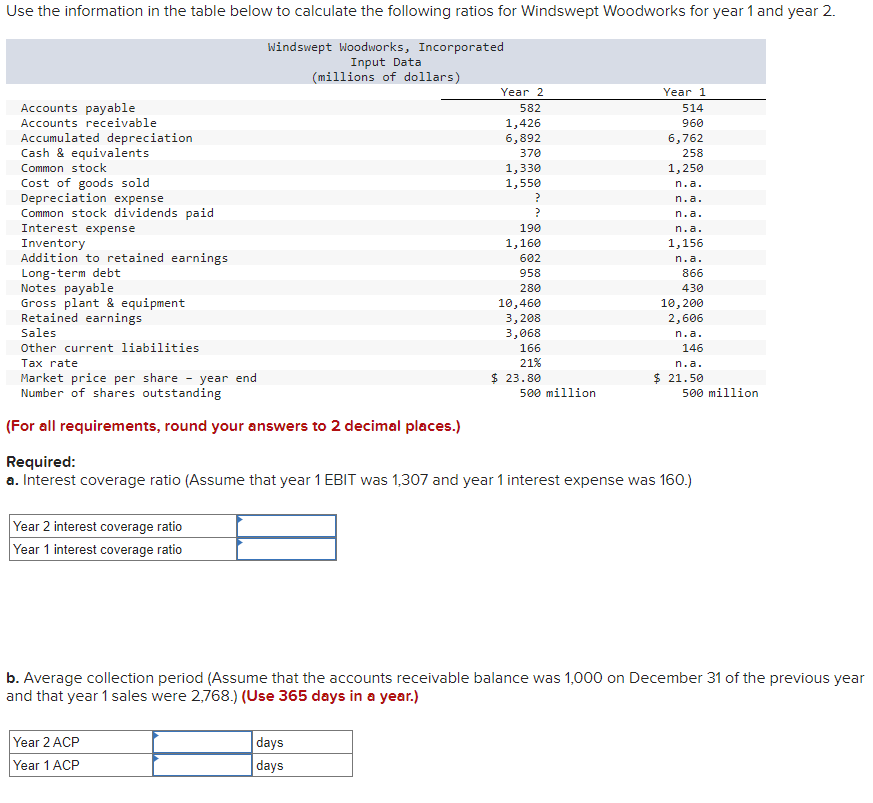Click the Interest expense value 190
Viewport: 873px width, 803px height.
tap(532, 227)
